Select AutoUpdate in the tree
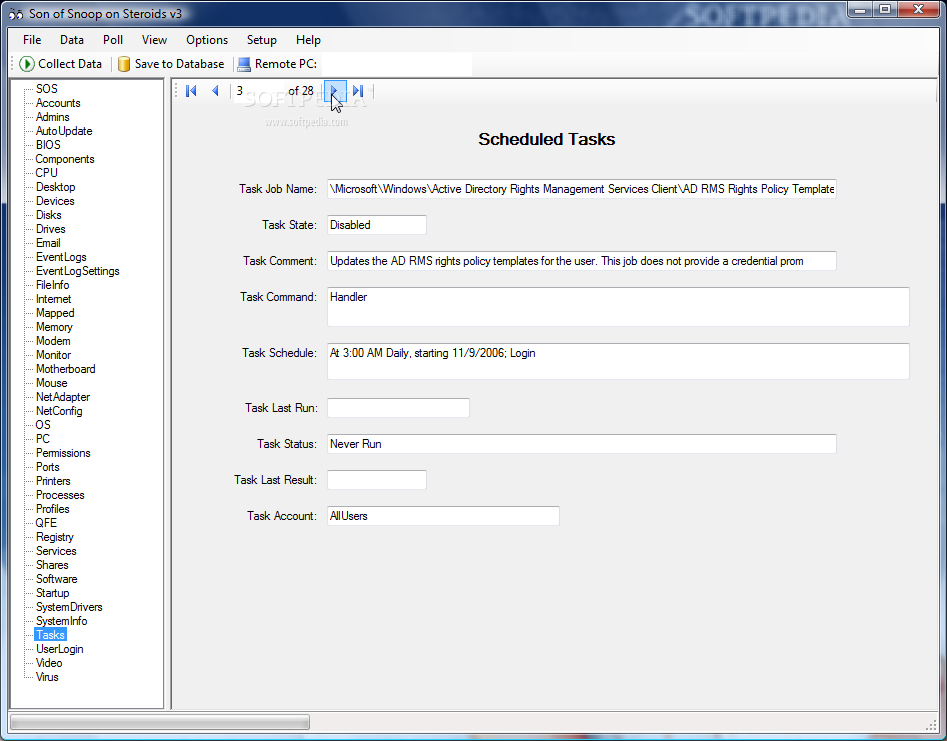Screen dimensions: 947x741 64,131
